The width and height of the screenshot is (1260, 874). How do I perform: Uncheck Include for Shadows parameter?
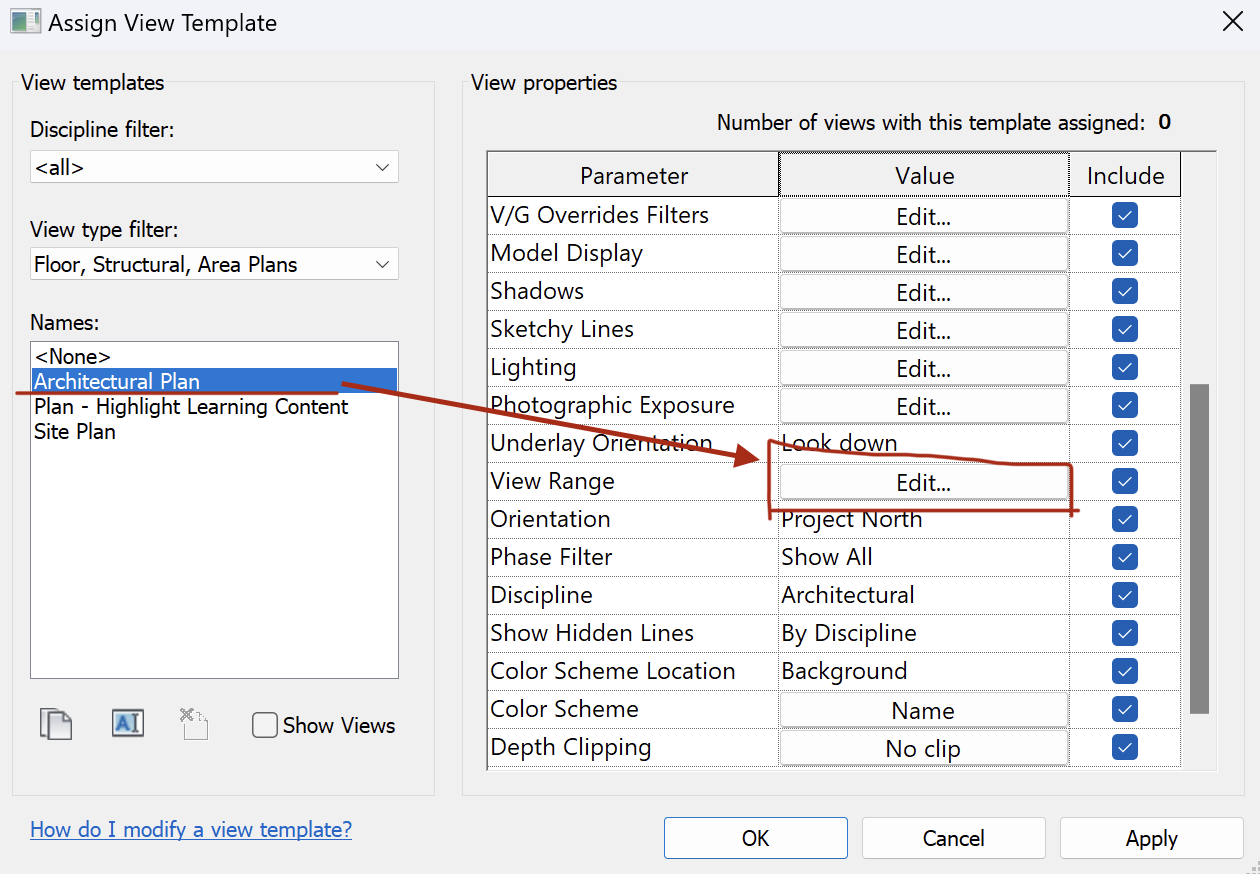click(1125, 292)
